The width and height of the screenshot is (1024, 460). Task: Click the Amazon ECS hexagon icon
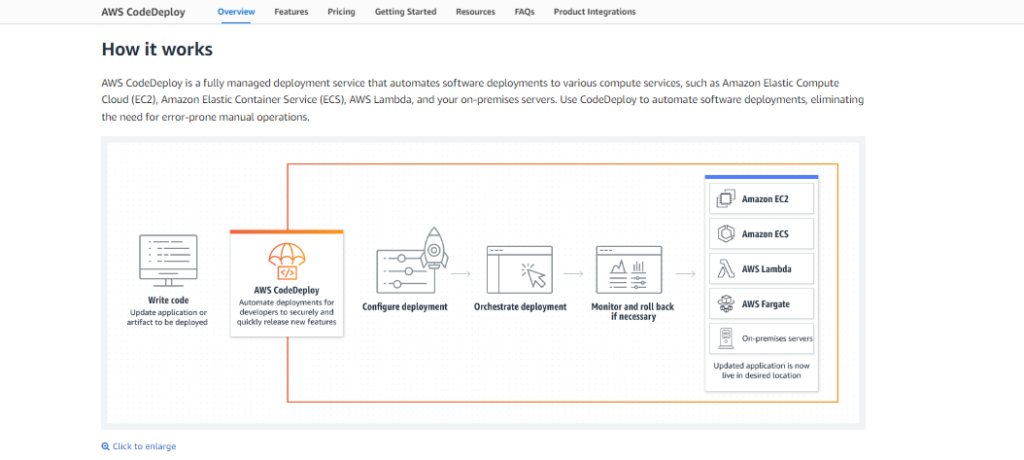pos(726,233)
